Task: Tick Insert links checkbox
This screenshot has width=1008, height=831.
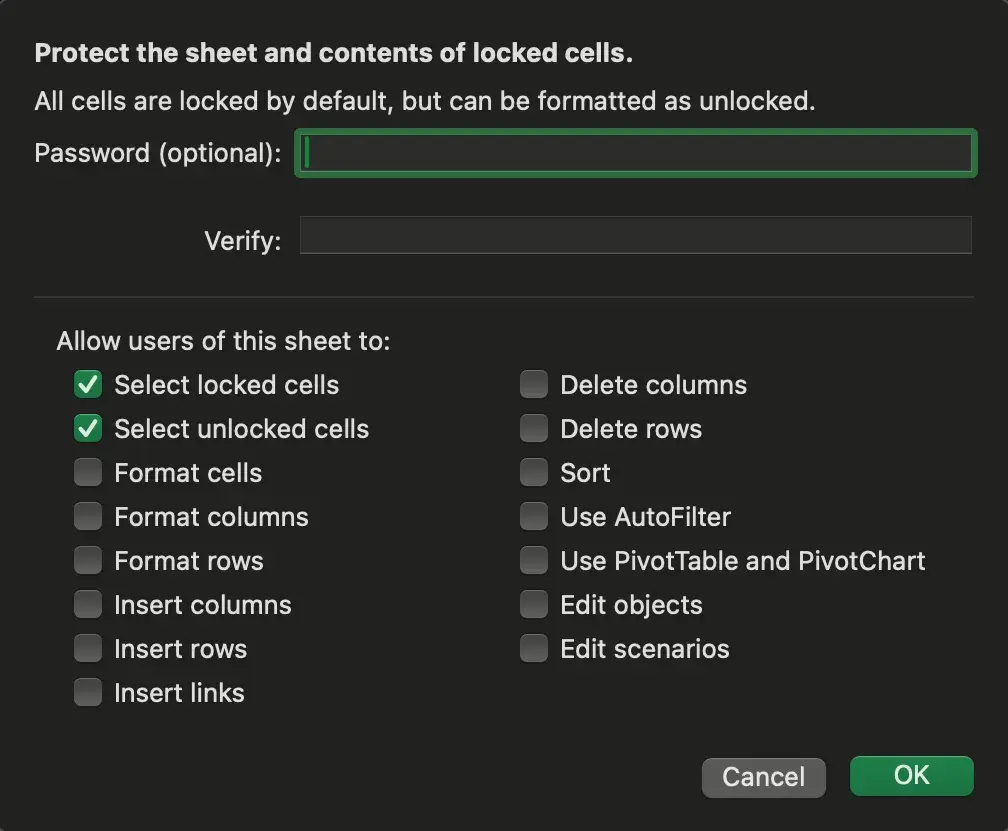Action: [88, 692]
